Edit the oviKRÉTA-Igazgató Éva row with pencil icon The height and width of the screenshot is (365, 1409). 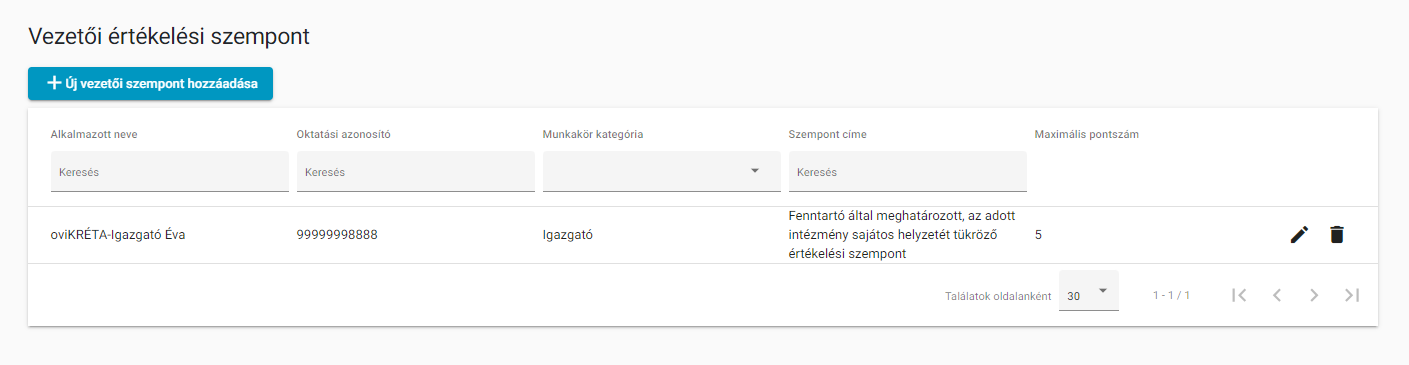tap(1299, 235)
